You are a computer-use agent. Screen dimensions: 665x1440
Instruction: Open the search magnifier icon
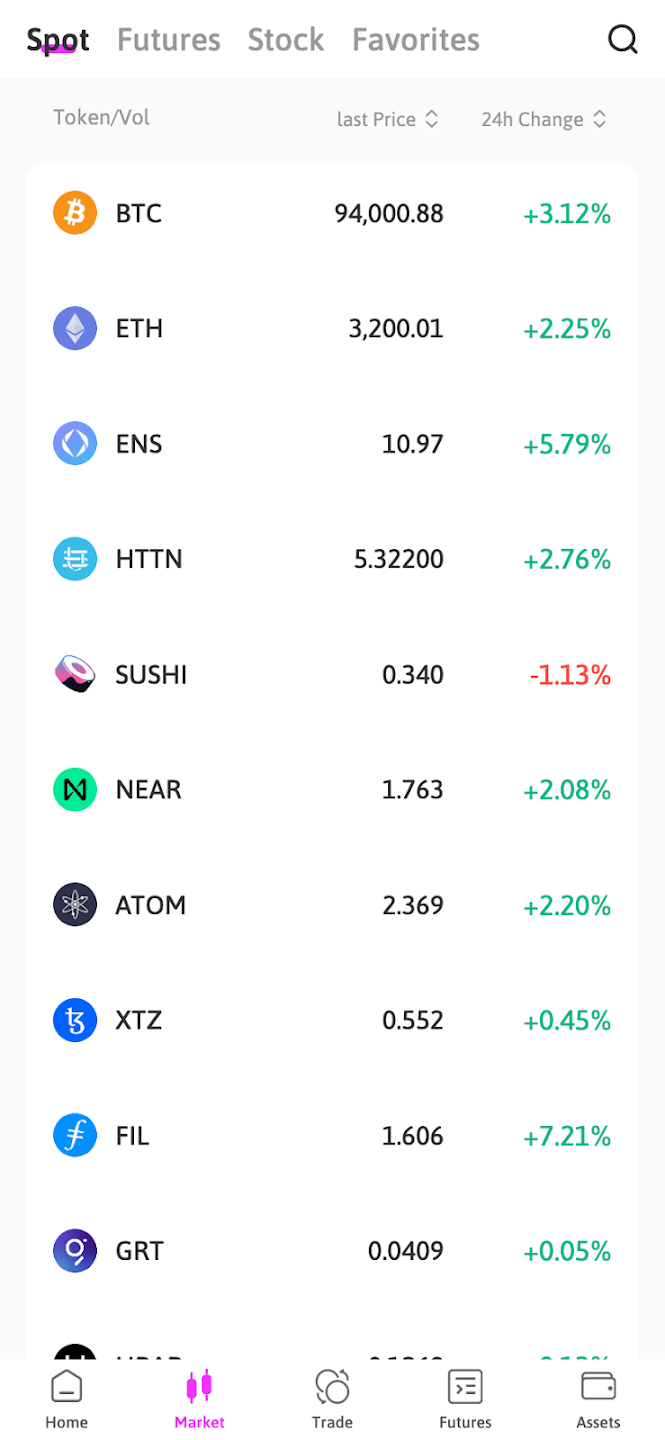622,39
